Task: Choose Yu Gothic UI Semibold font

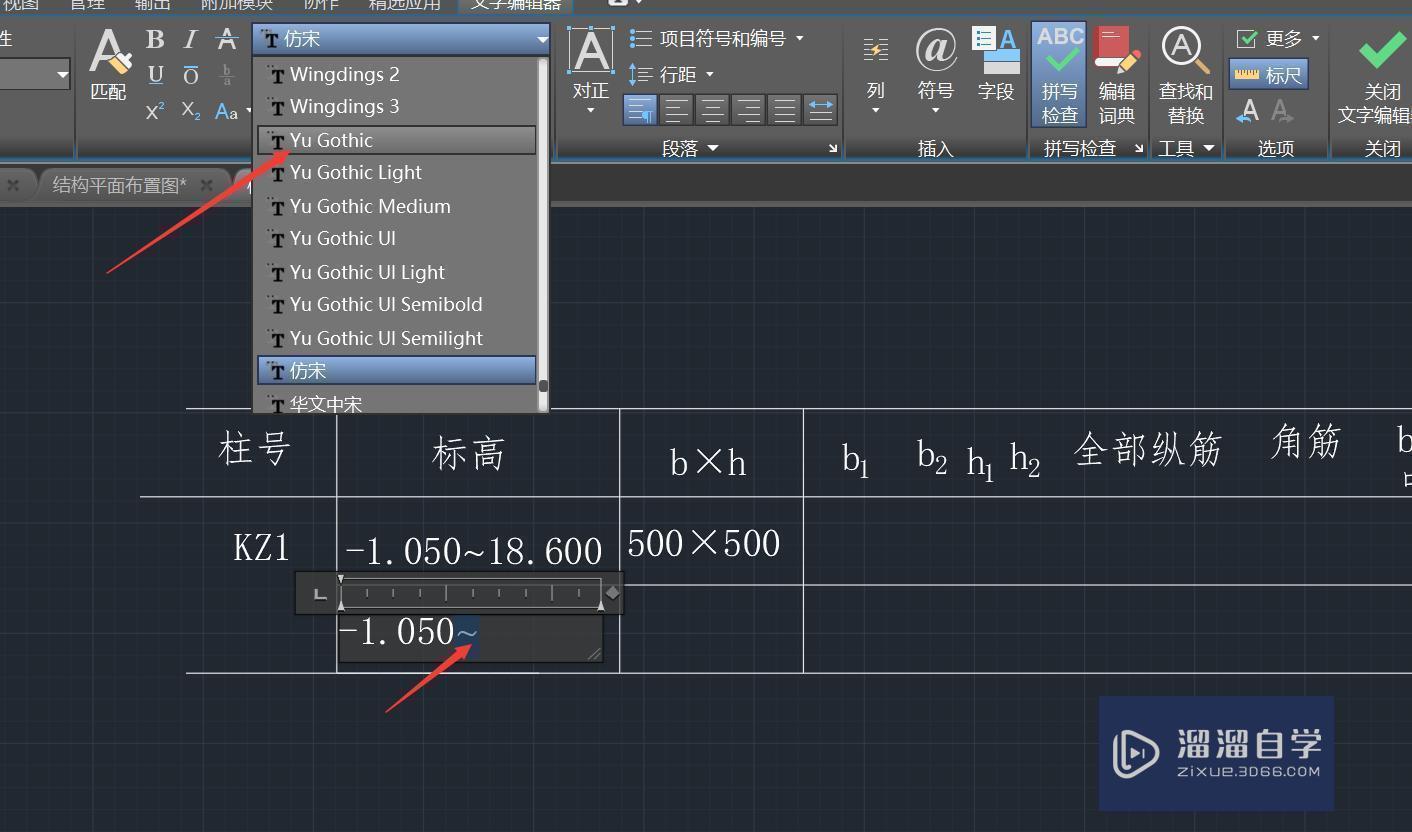Action: pyautogui.click(x=396, y=304)
